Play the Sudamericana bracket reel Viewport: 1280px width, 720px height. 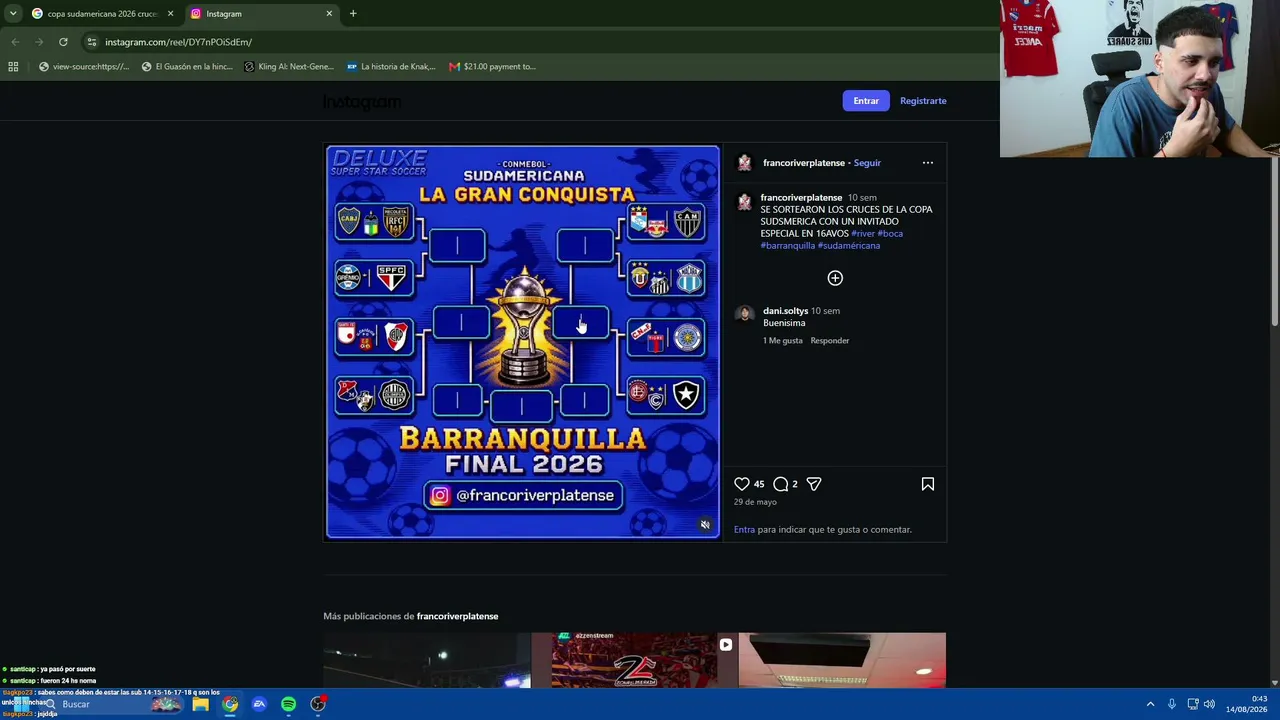[522, 342]
